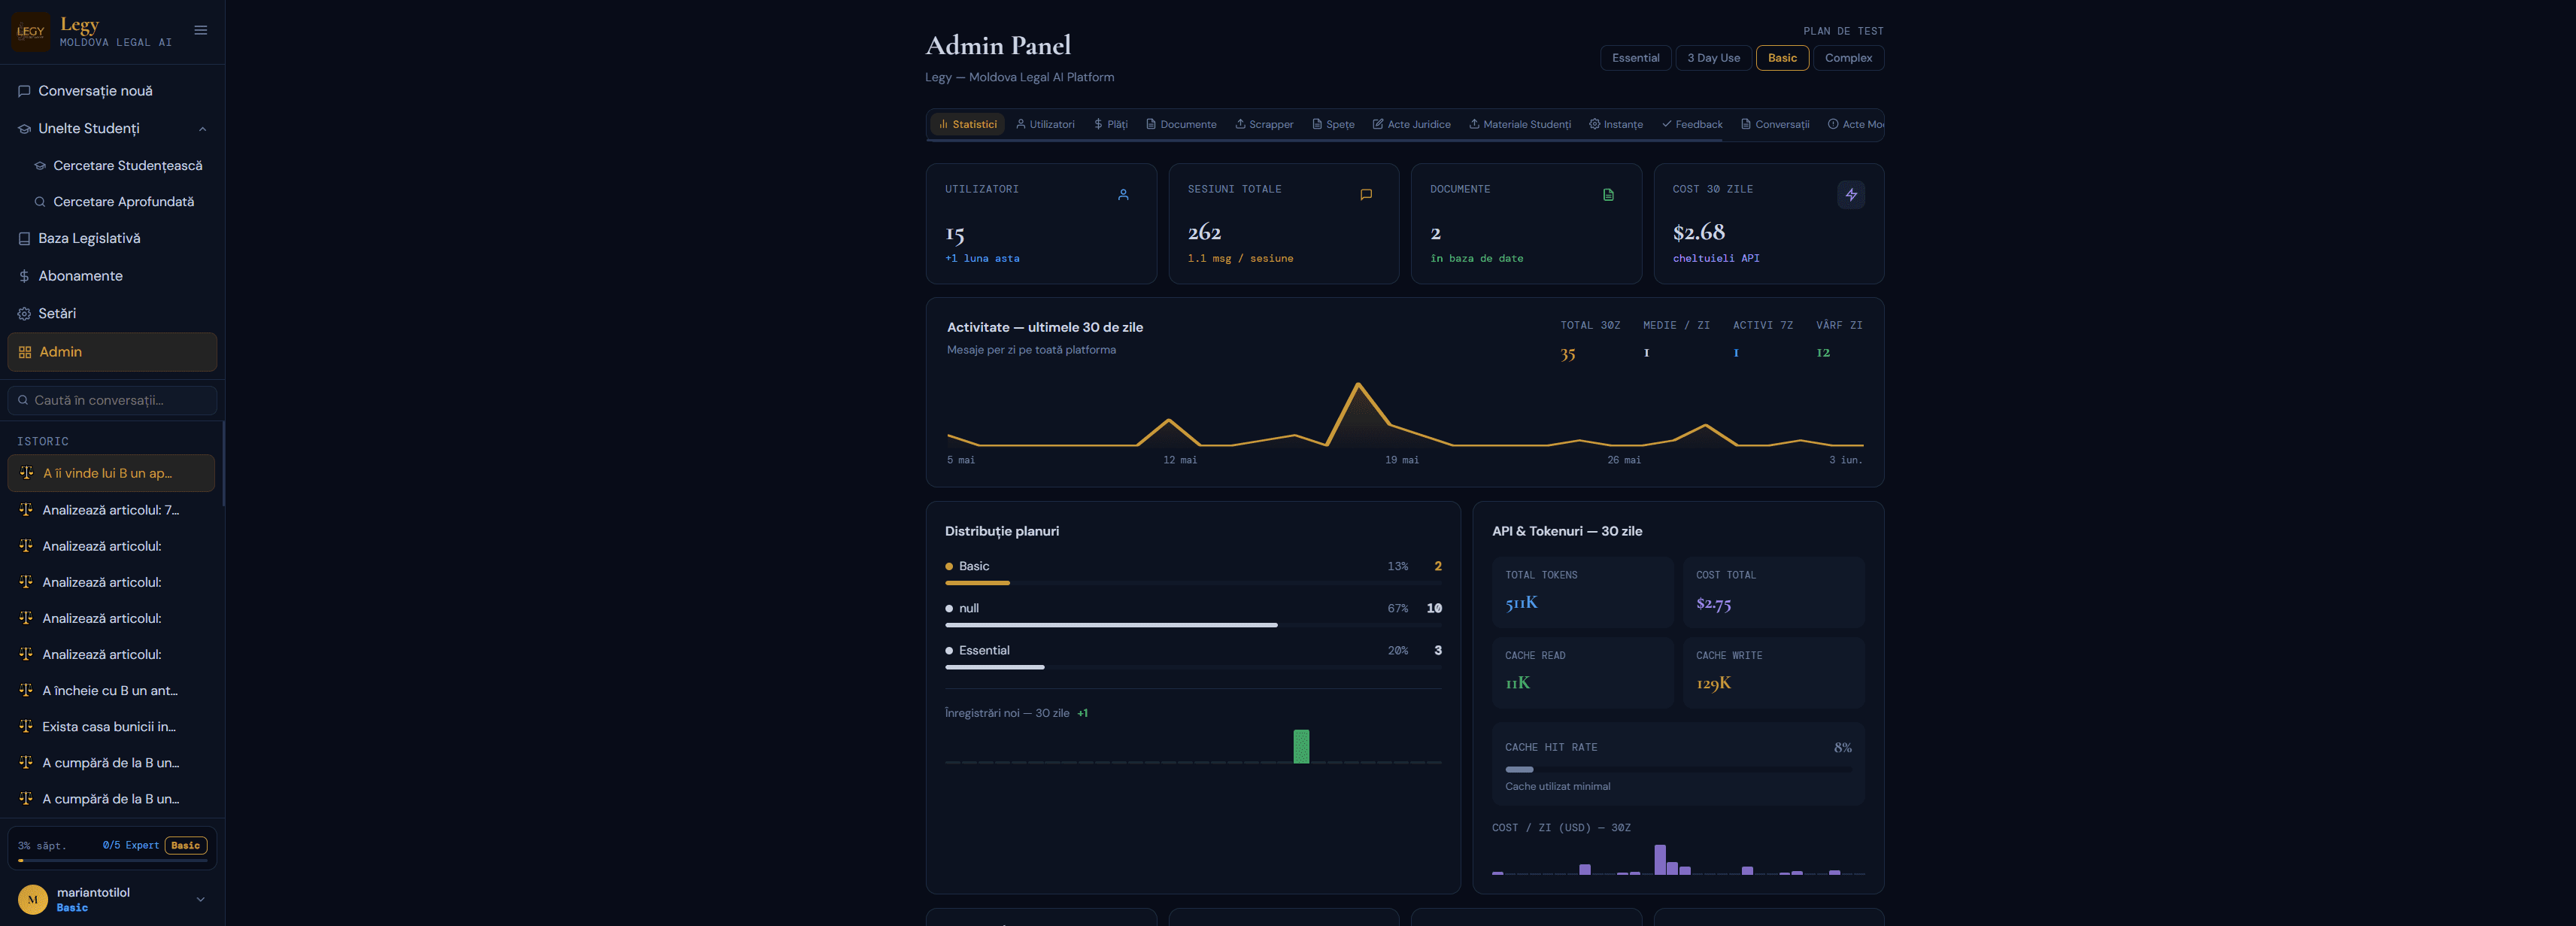Click the Cache Hit Rate progress bar
This screenshot has height=926, width=2576.
[1678, 769]
